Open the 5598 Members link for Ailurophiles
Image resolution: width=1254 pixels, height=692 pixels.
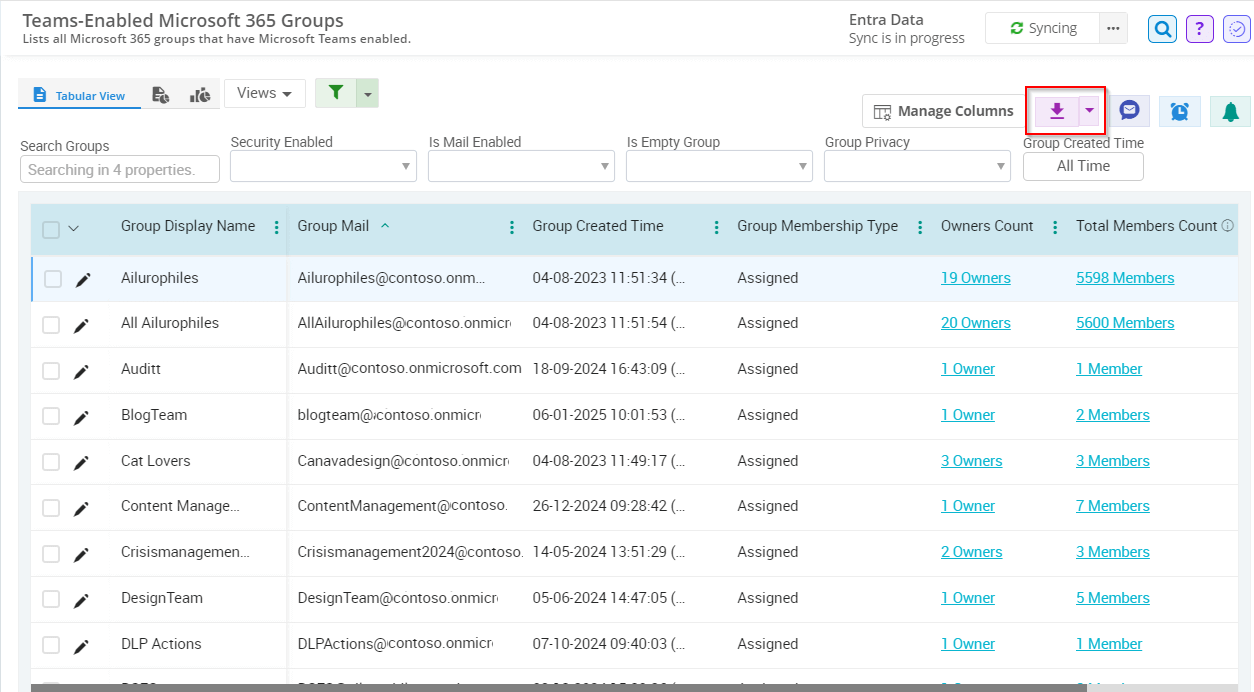tap(1125, 277)
